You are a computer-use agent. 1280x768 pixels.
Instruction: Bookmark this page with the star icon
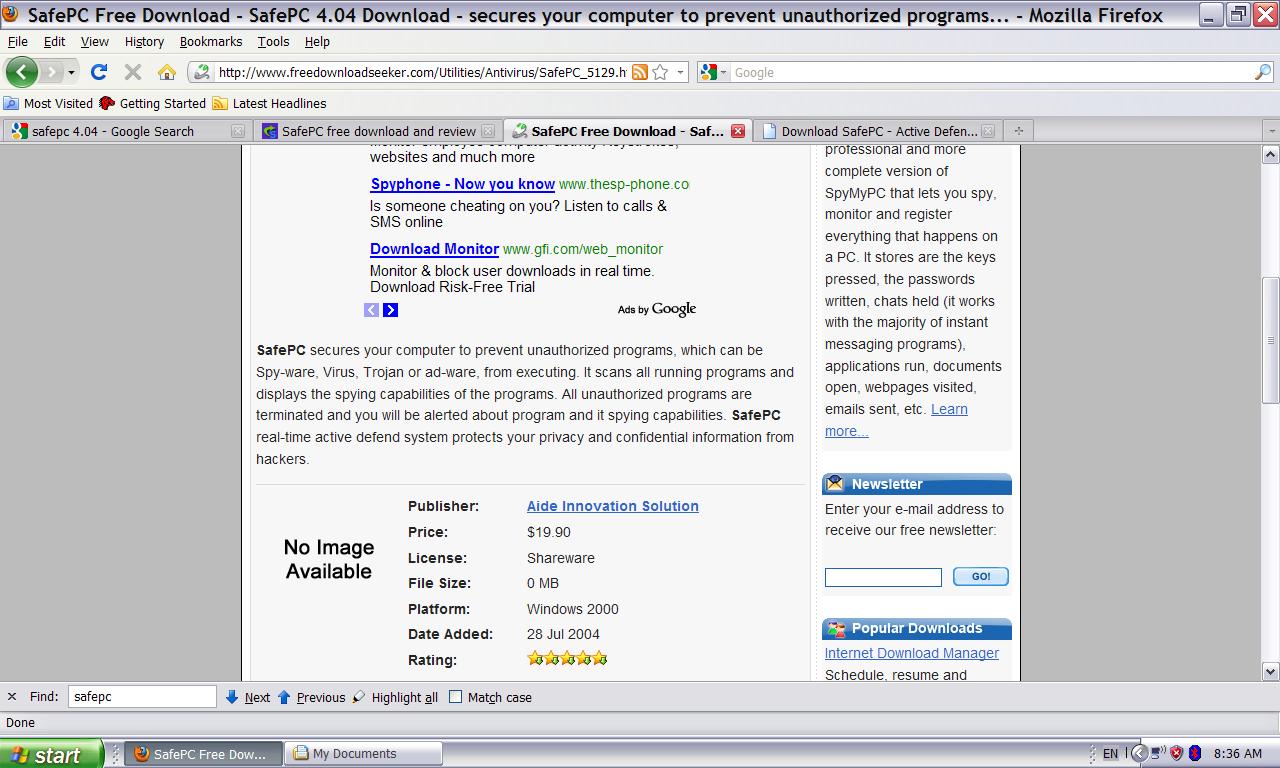[660, 72]
